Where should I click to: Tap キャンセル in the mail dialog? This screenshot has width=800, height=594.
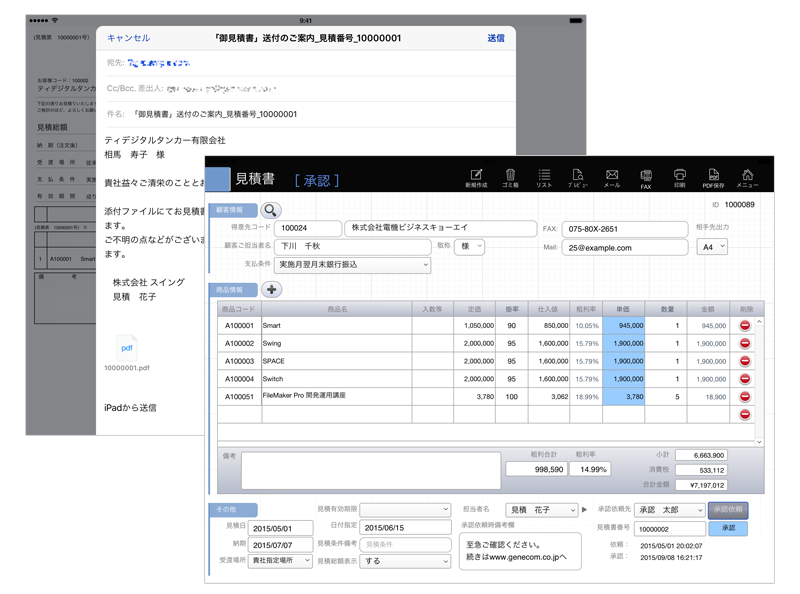click(128, 38)
